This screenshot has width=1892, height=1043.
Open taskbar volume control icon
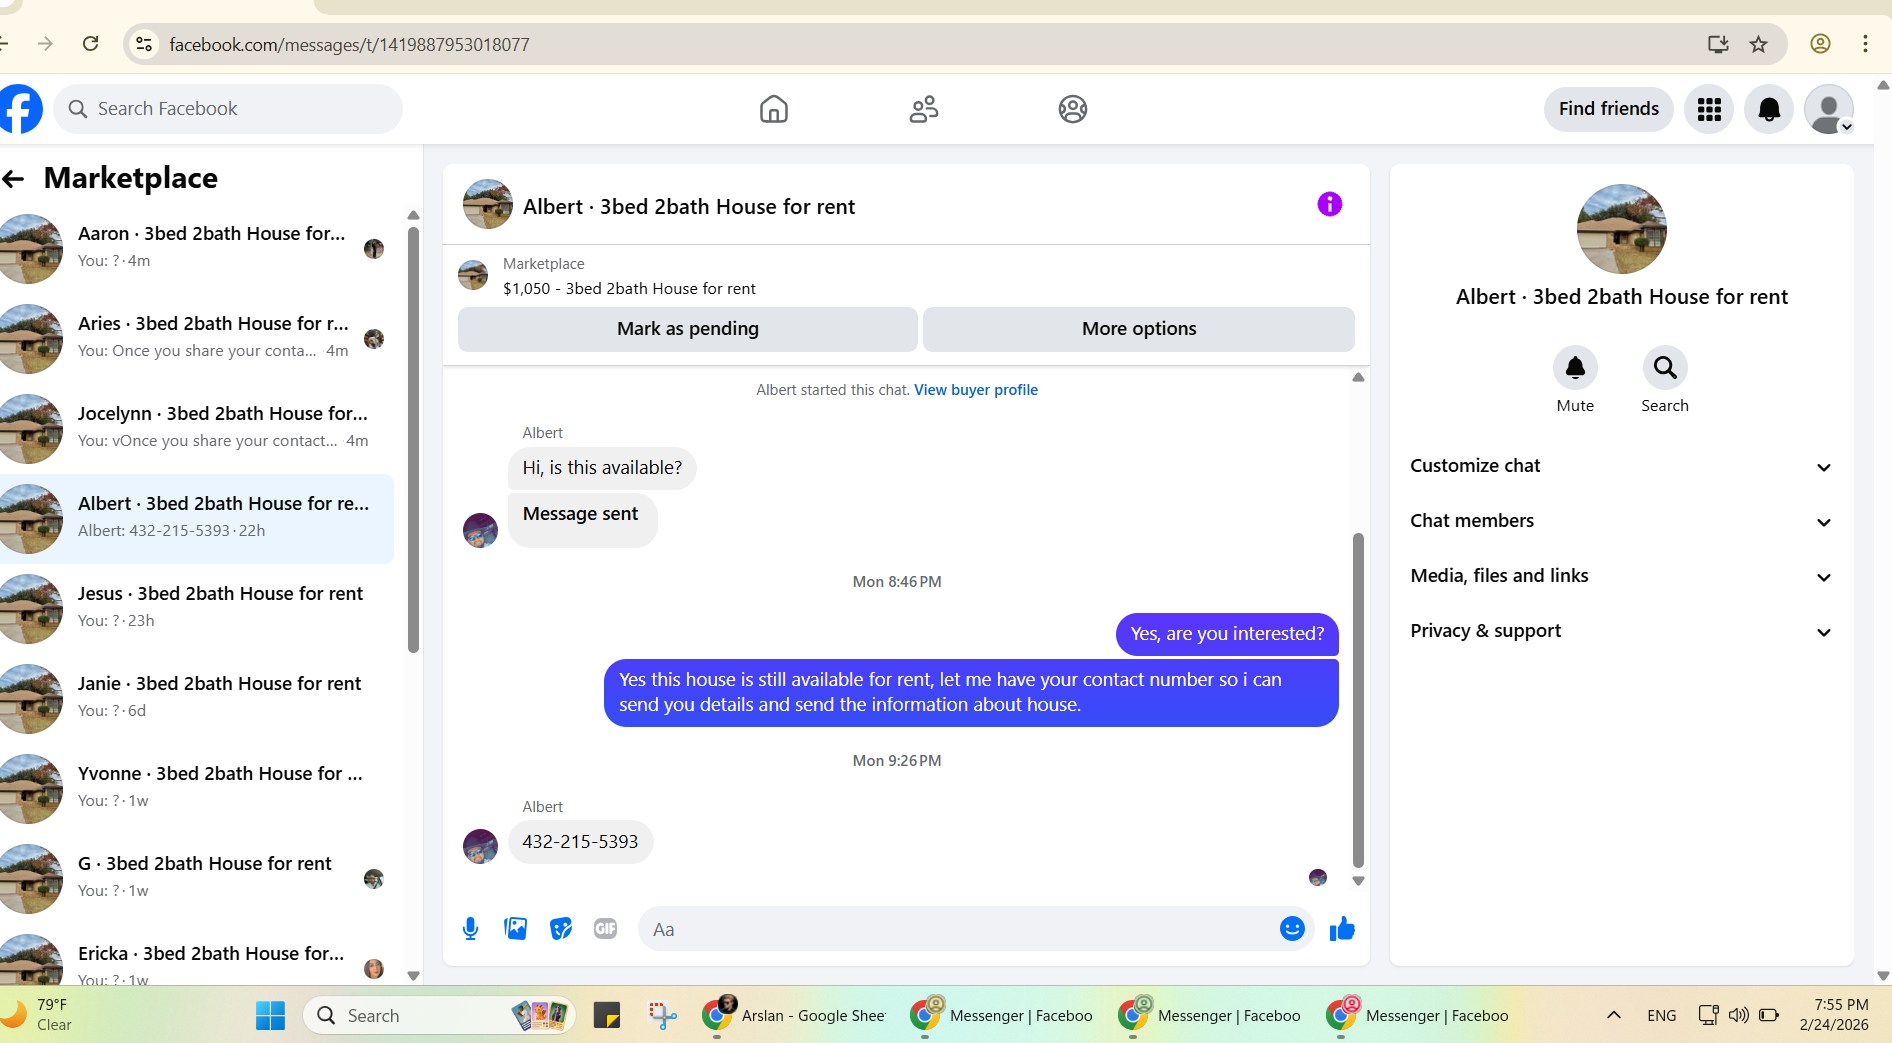tap(1739, 1015)
